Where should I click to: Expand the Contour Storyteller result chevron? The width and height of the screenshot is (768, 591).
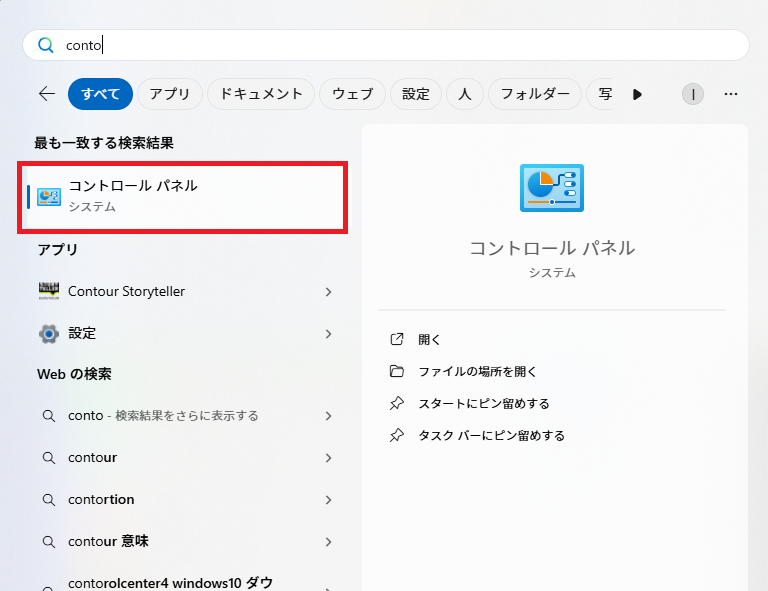(x=328, y=292)
